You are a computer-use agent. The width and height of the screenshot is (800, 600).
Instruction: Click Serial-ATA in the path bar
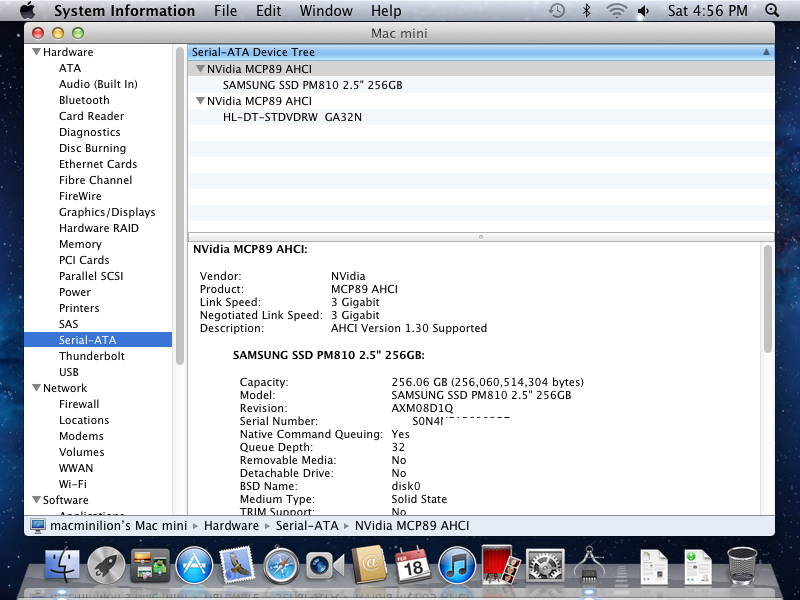tap(307, 526)
